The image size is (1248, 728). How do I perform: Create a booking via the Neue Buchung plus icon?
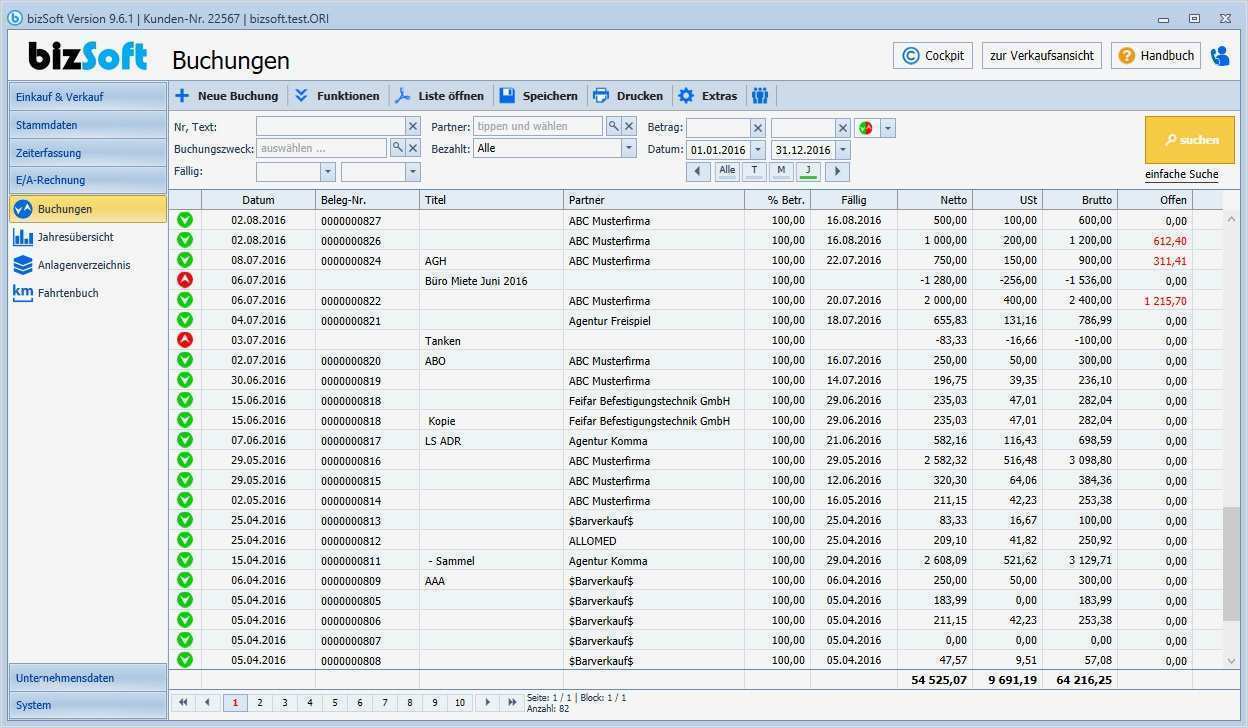[x=182, y=95]
